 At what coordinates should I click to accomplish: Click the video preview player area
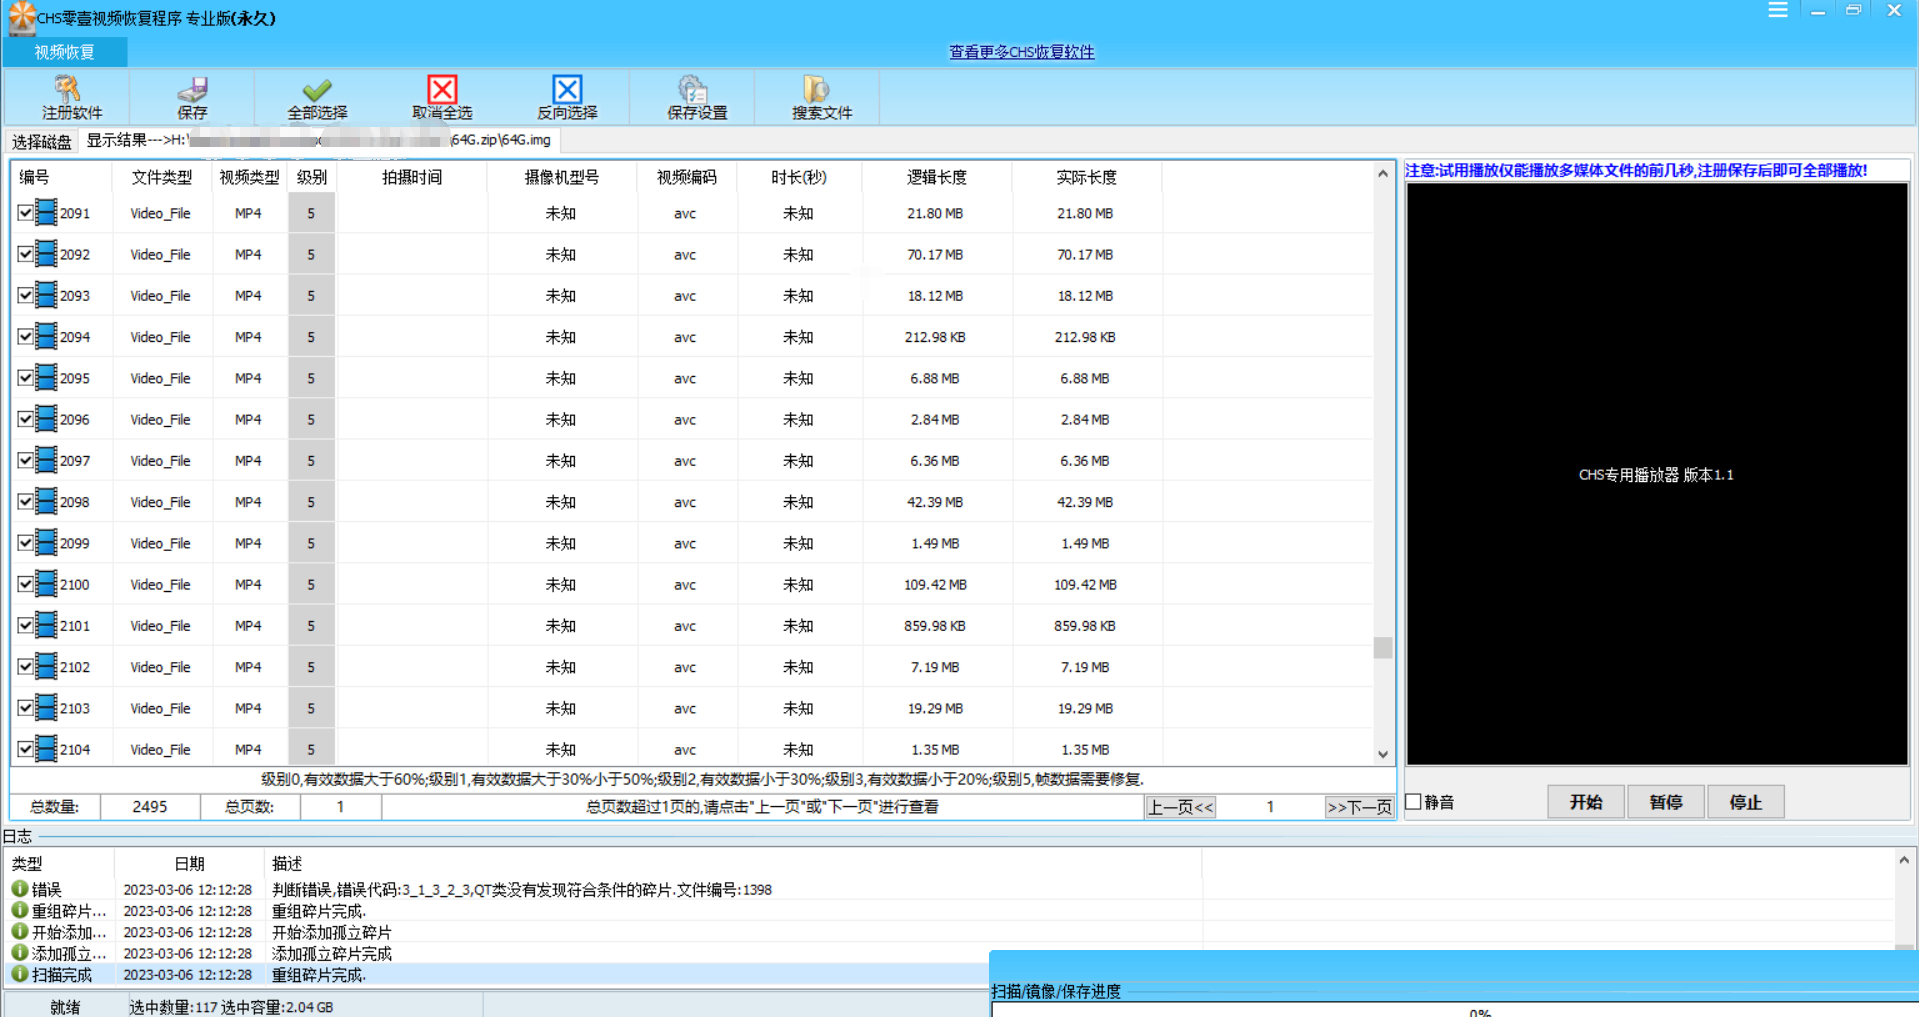point(1657,474)
